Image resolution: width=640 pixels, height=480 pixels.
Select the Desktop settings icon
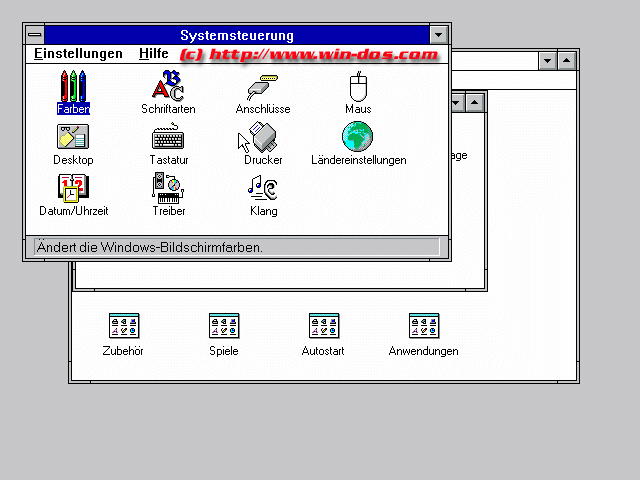[x=73, y=137]
